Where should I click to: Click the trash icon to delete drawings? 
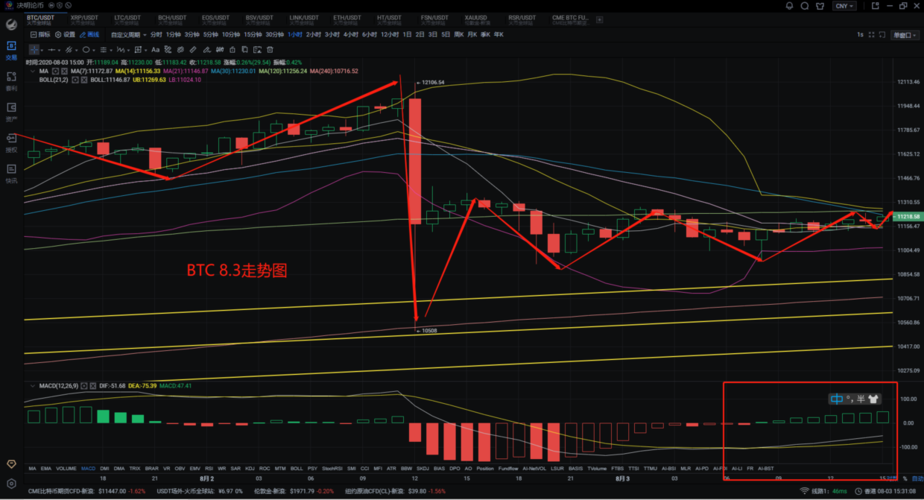[269, 48]
